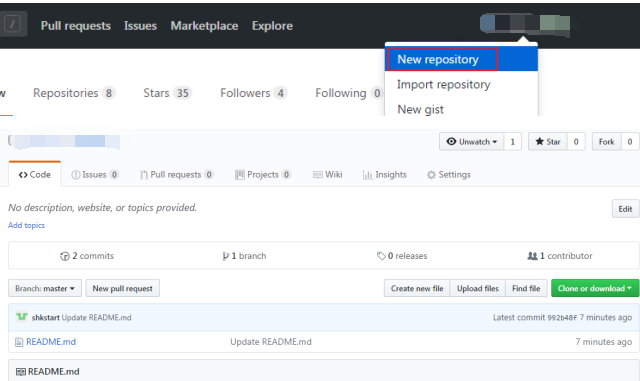Click the Settings gear icon
This screenshot has height=381, width=640.
(x=431, y=175)
